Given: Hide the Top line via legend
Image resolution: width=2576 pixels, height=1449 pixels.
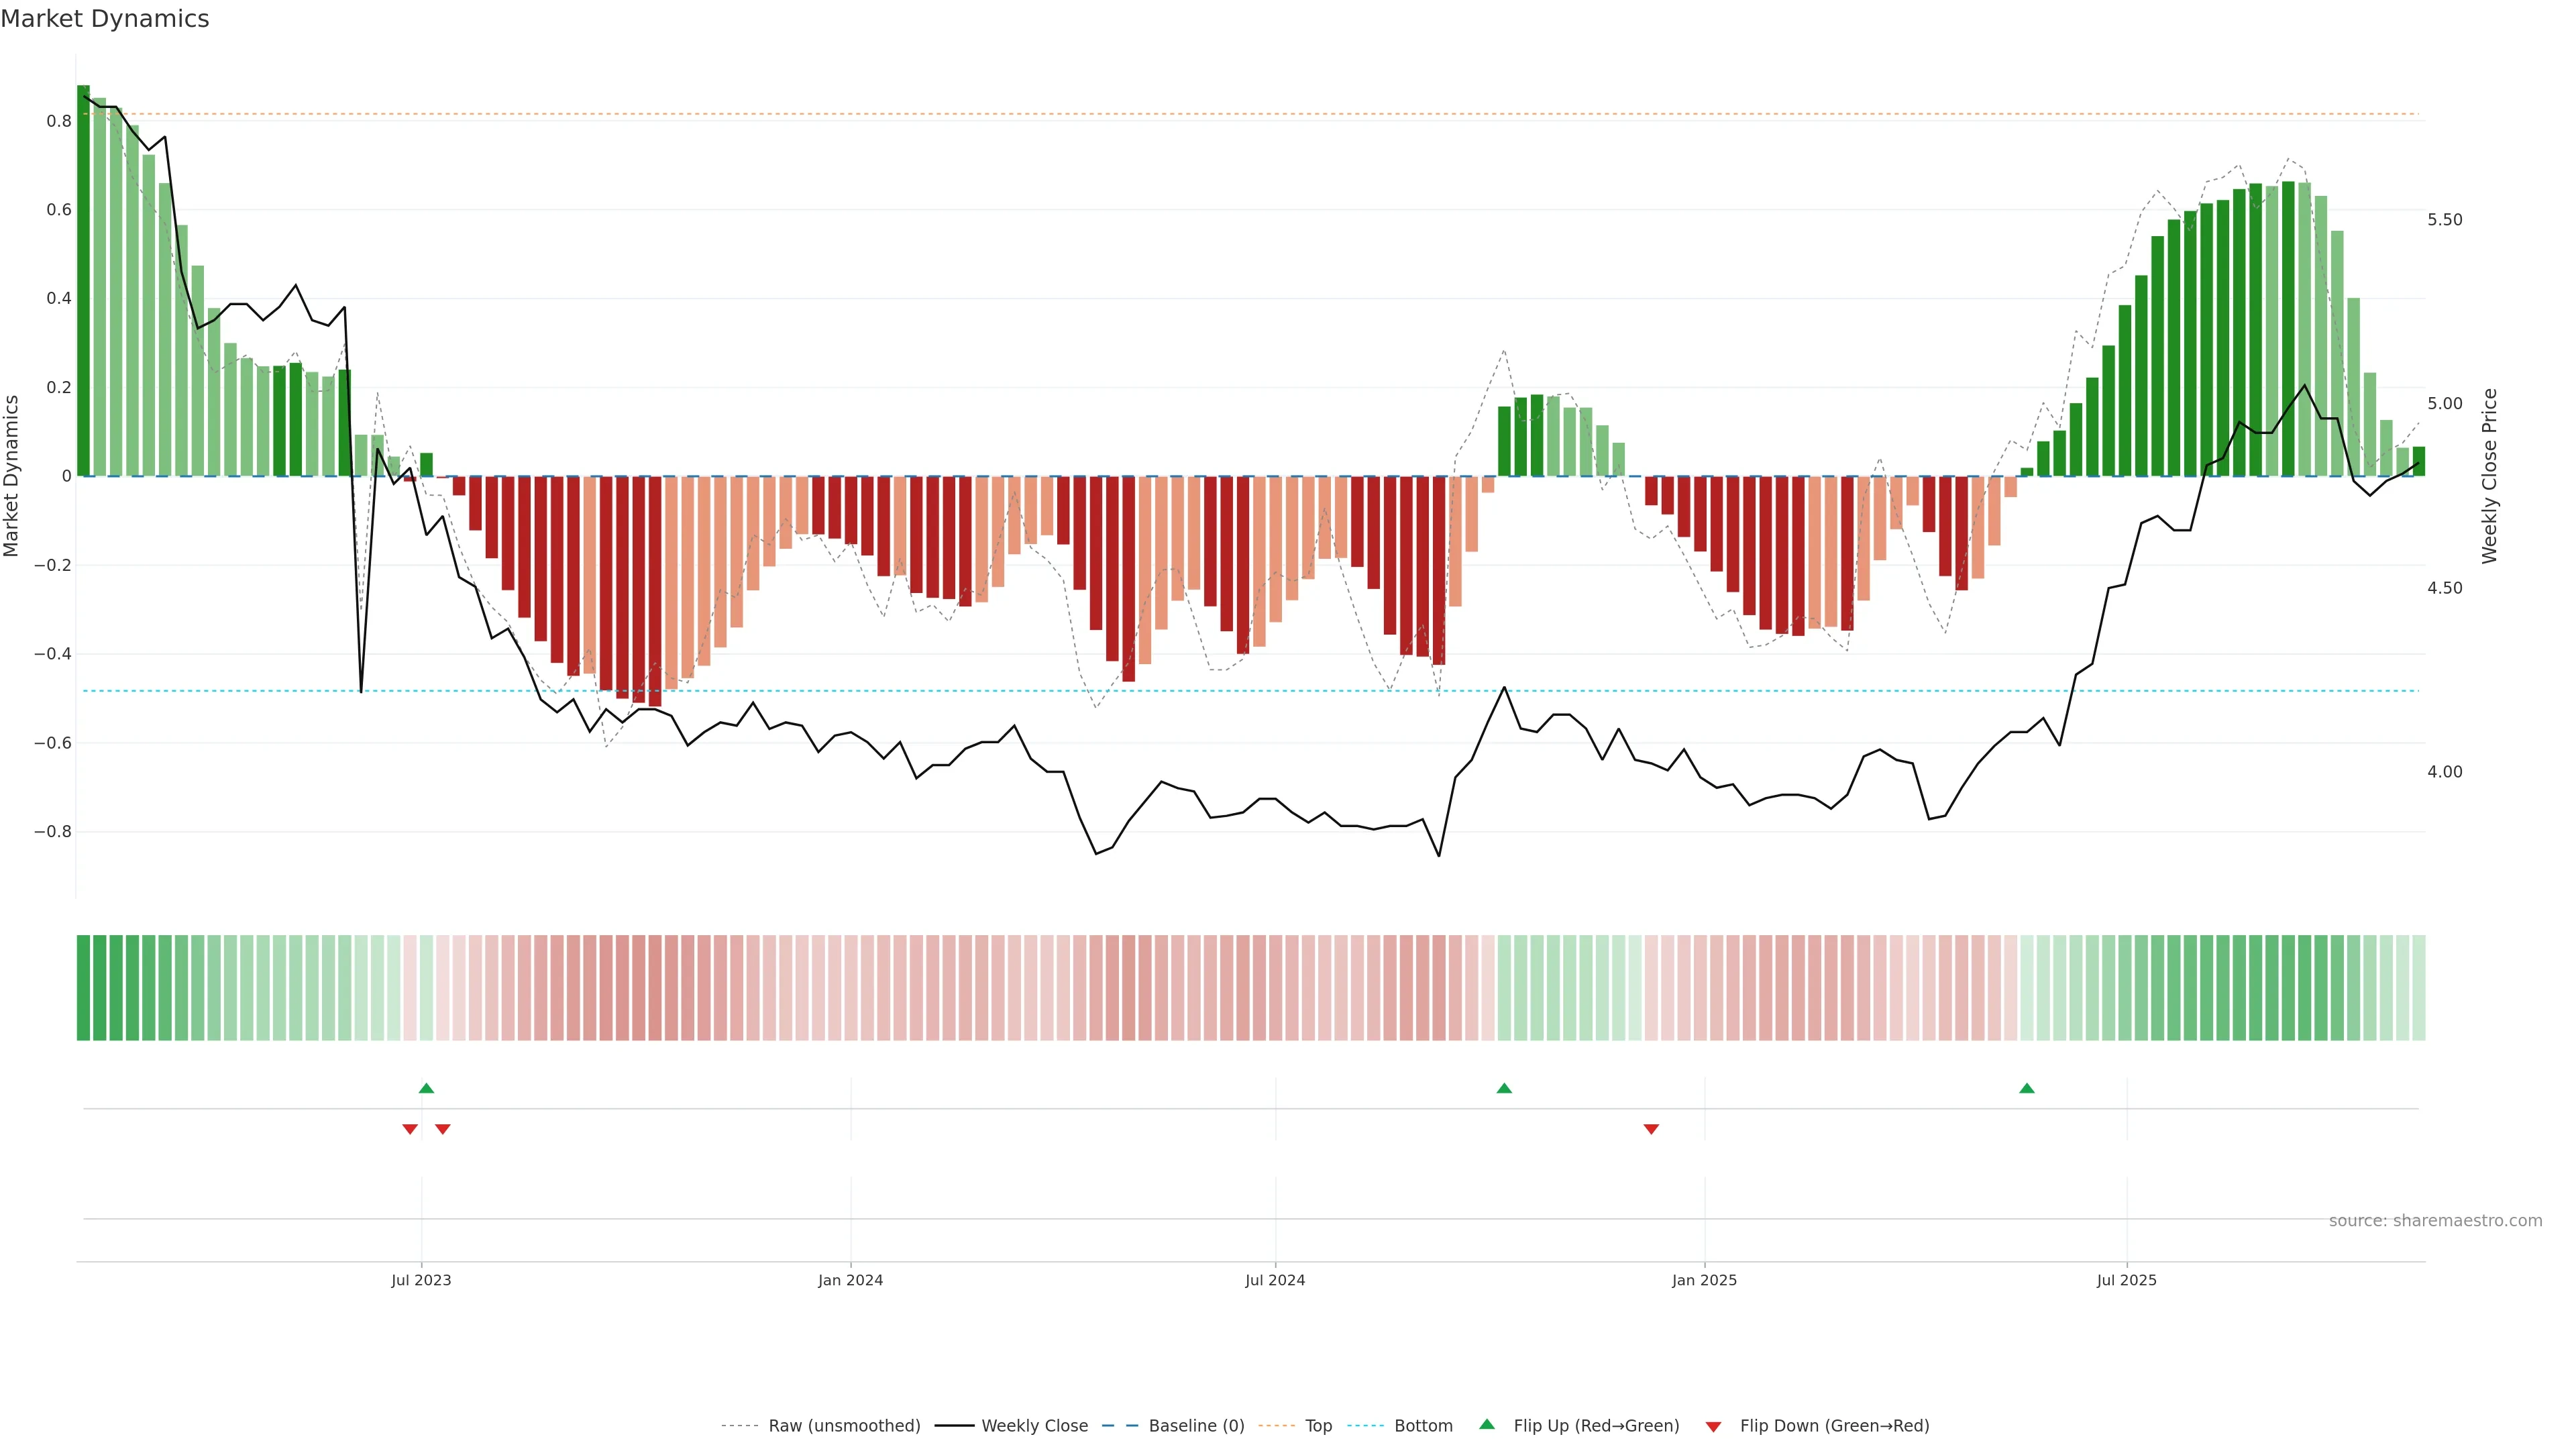Looking at the screenshot, I should coord(1318,1426).
